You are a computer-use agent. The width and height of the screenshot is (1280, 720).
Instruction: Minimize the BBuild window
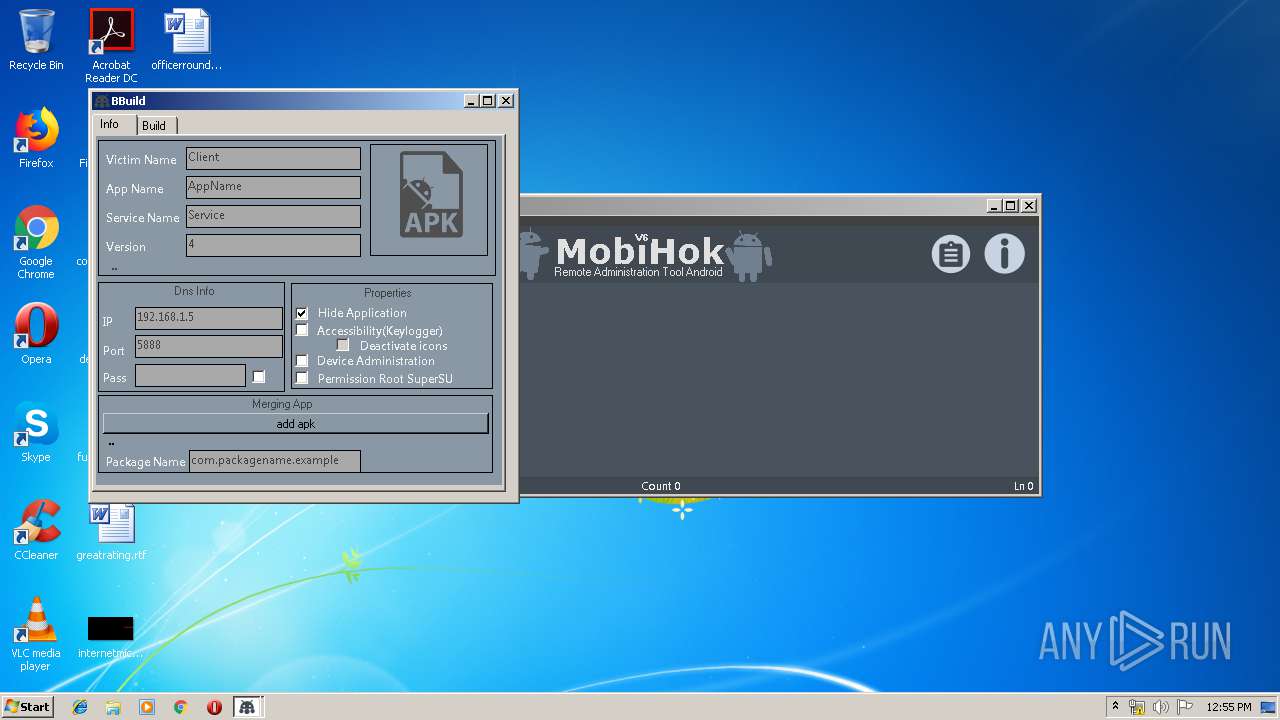click(x=472, y=101)
